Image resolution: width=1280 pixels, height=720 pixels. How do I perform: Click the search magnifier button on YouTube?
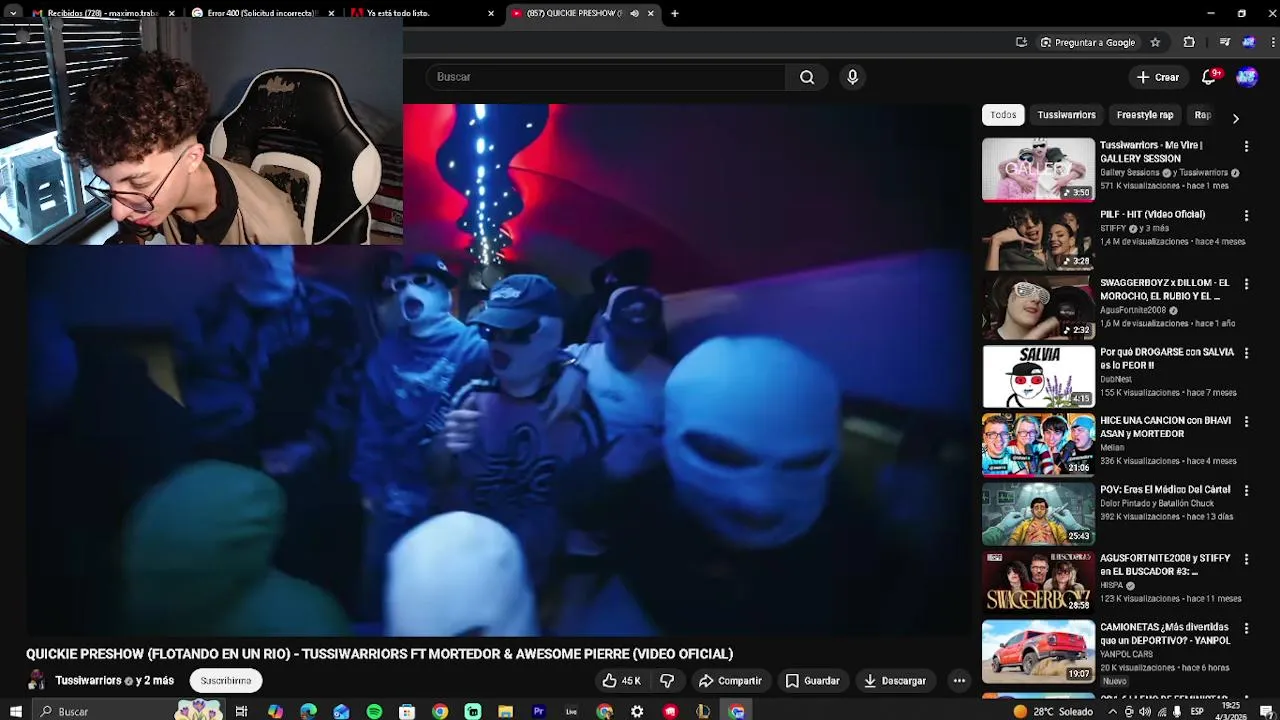click(807, 77)
